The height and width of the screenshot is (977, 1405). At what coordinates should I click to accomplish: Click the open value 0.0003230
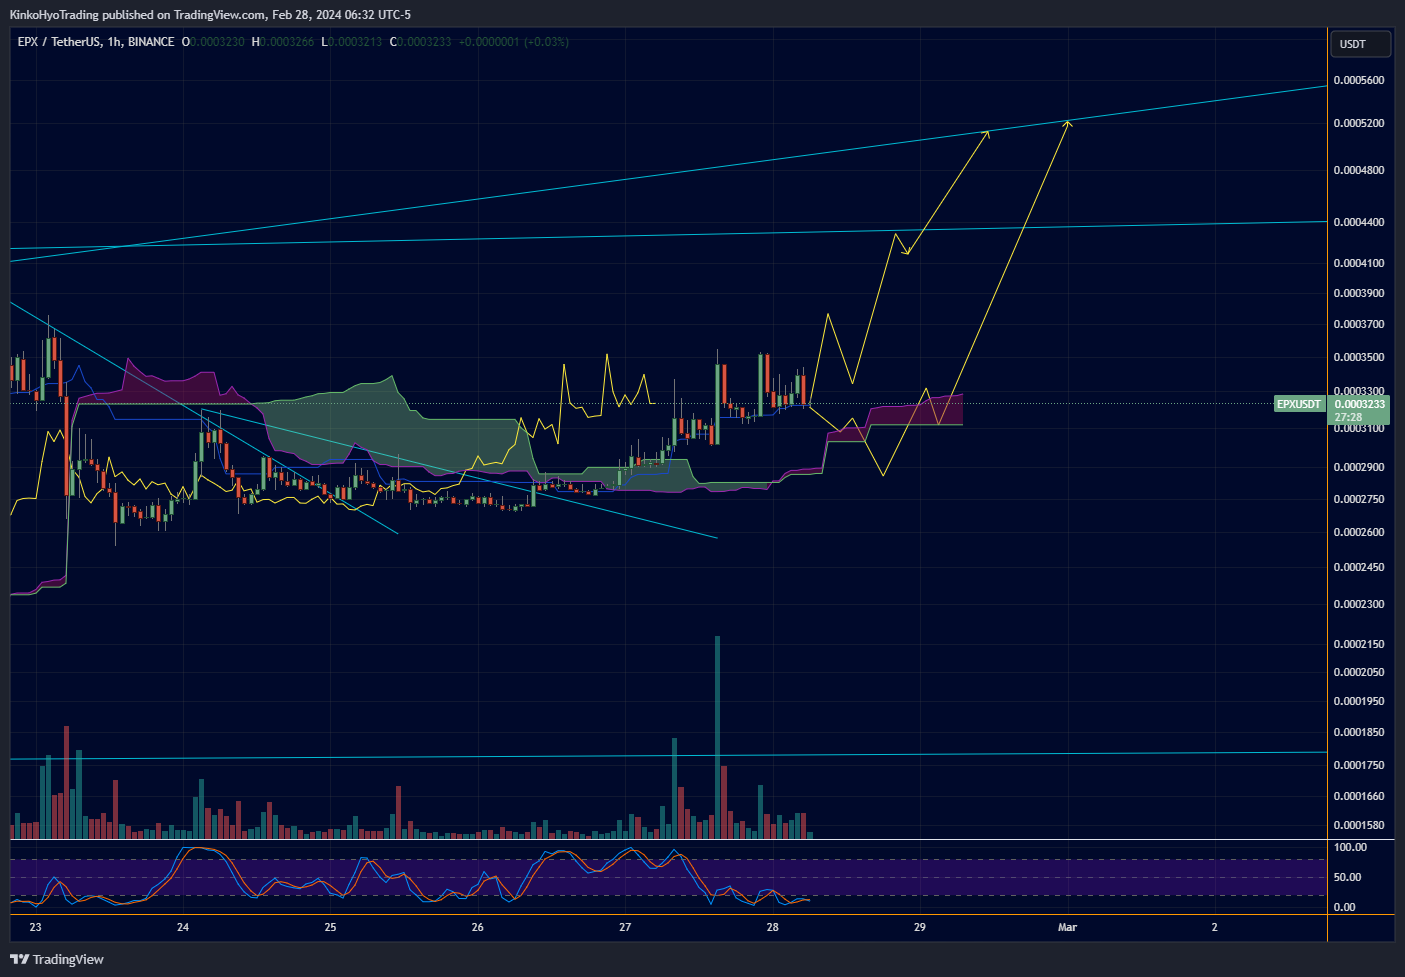tap(217, 42)
